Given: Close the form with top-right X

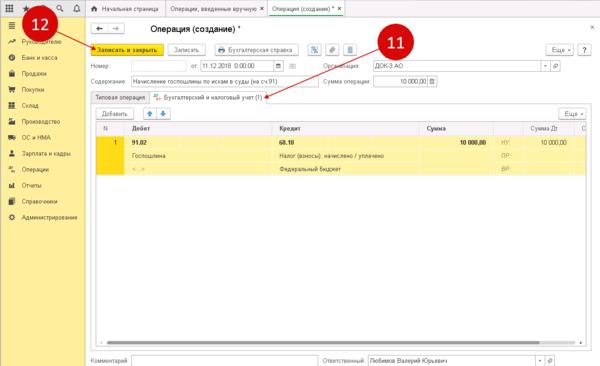Looking at the screenshot, I should pos(592,27).
